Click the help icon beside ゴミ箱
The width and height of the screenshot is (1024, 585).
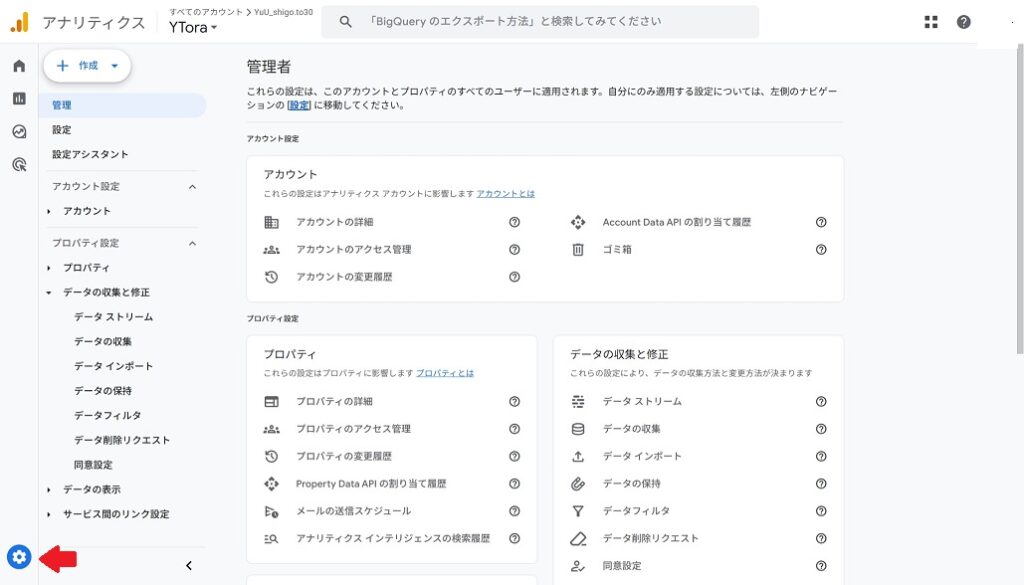click(821, 249)
